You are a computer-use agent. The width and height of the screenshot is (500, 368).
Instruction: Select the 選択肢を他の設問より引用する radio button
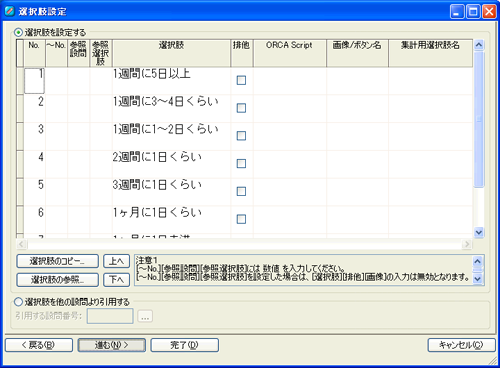(x=18, y=302)
